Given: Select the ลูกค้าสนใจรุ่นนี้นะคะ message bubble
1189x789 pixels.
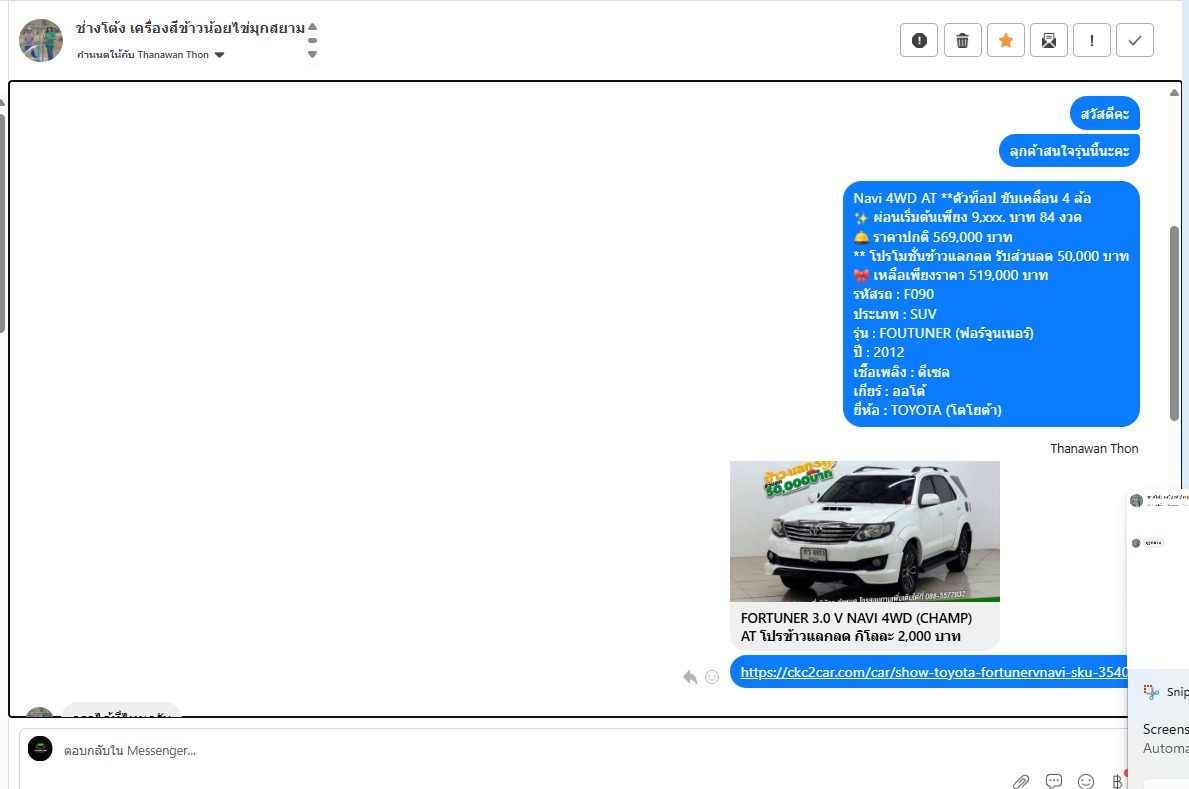Looking at the screenshot, I should click(1069, 150).
